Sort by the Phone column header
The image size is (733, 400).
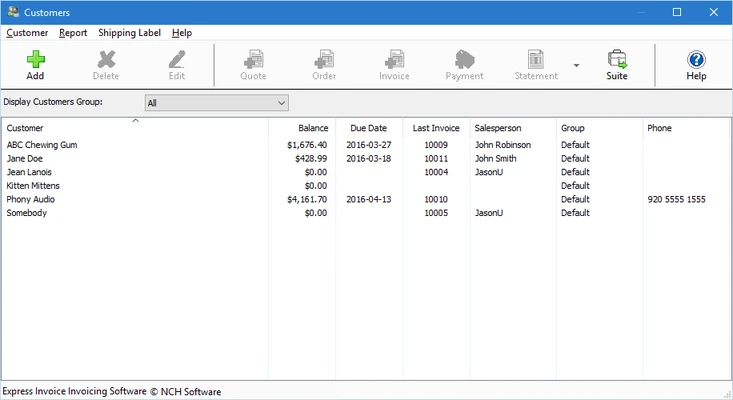686,128
